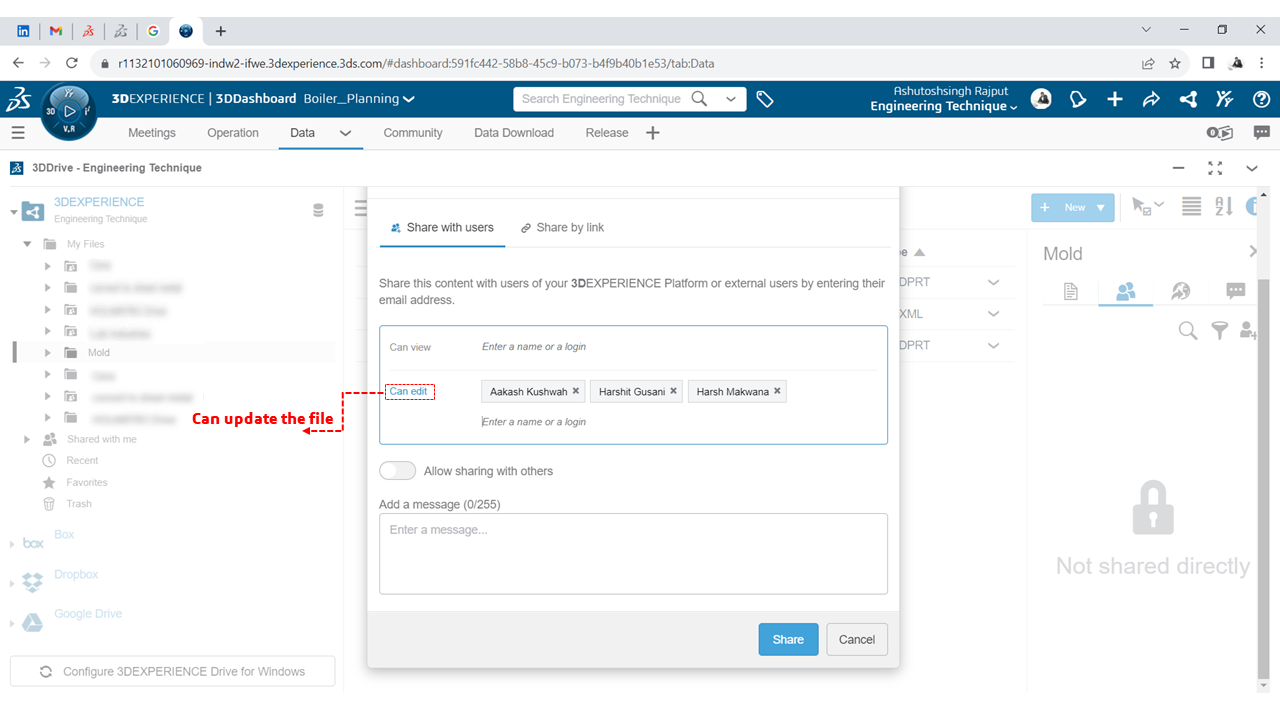This screenshot has width=1280, height=720.
Task: Open the hamburger menu below the compass
Action: point(18,133)
